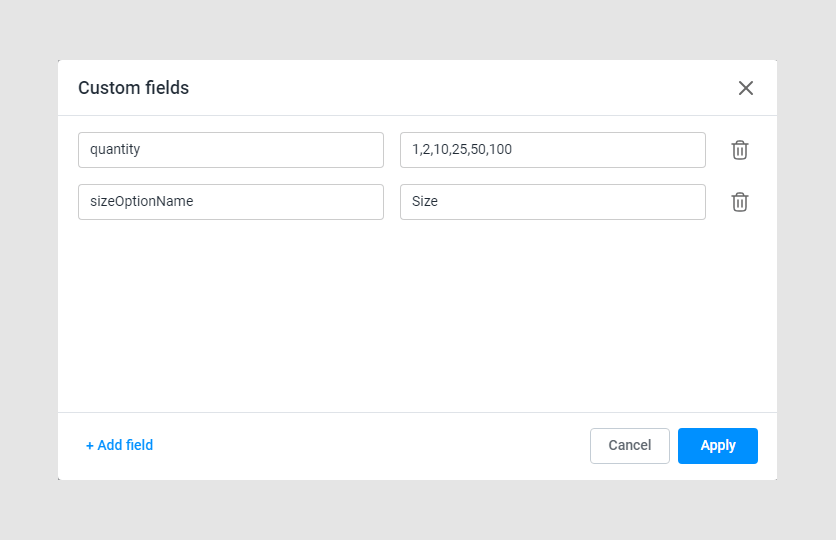Click into the Size value input

(x=552, y=202)
